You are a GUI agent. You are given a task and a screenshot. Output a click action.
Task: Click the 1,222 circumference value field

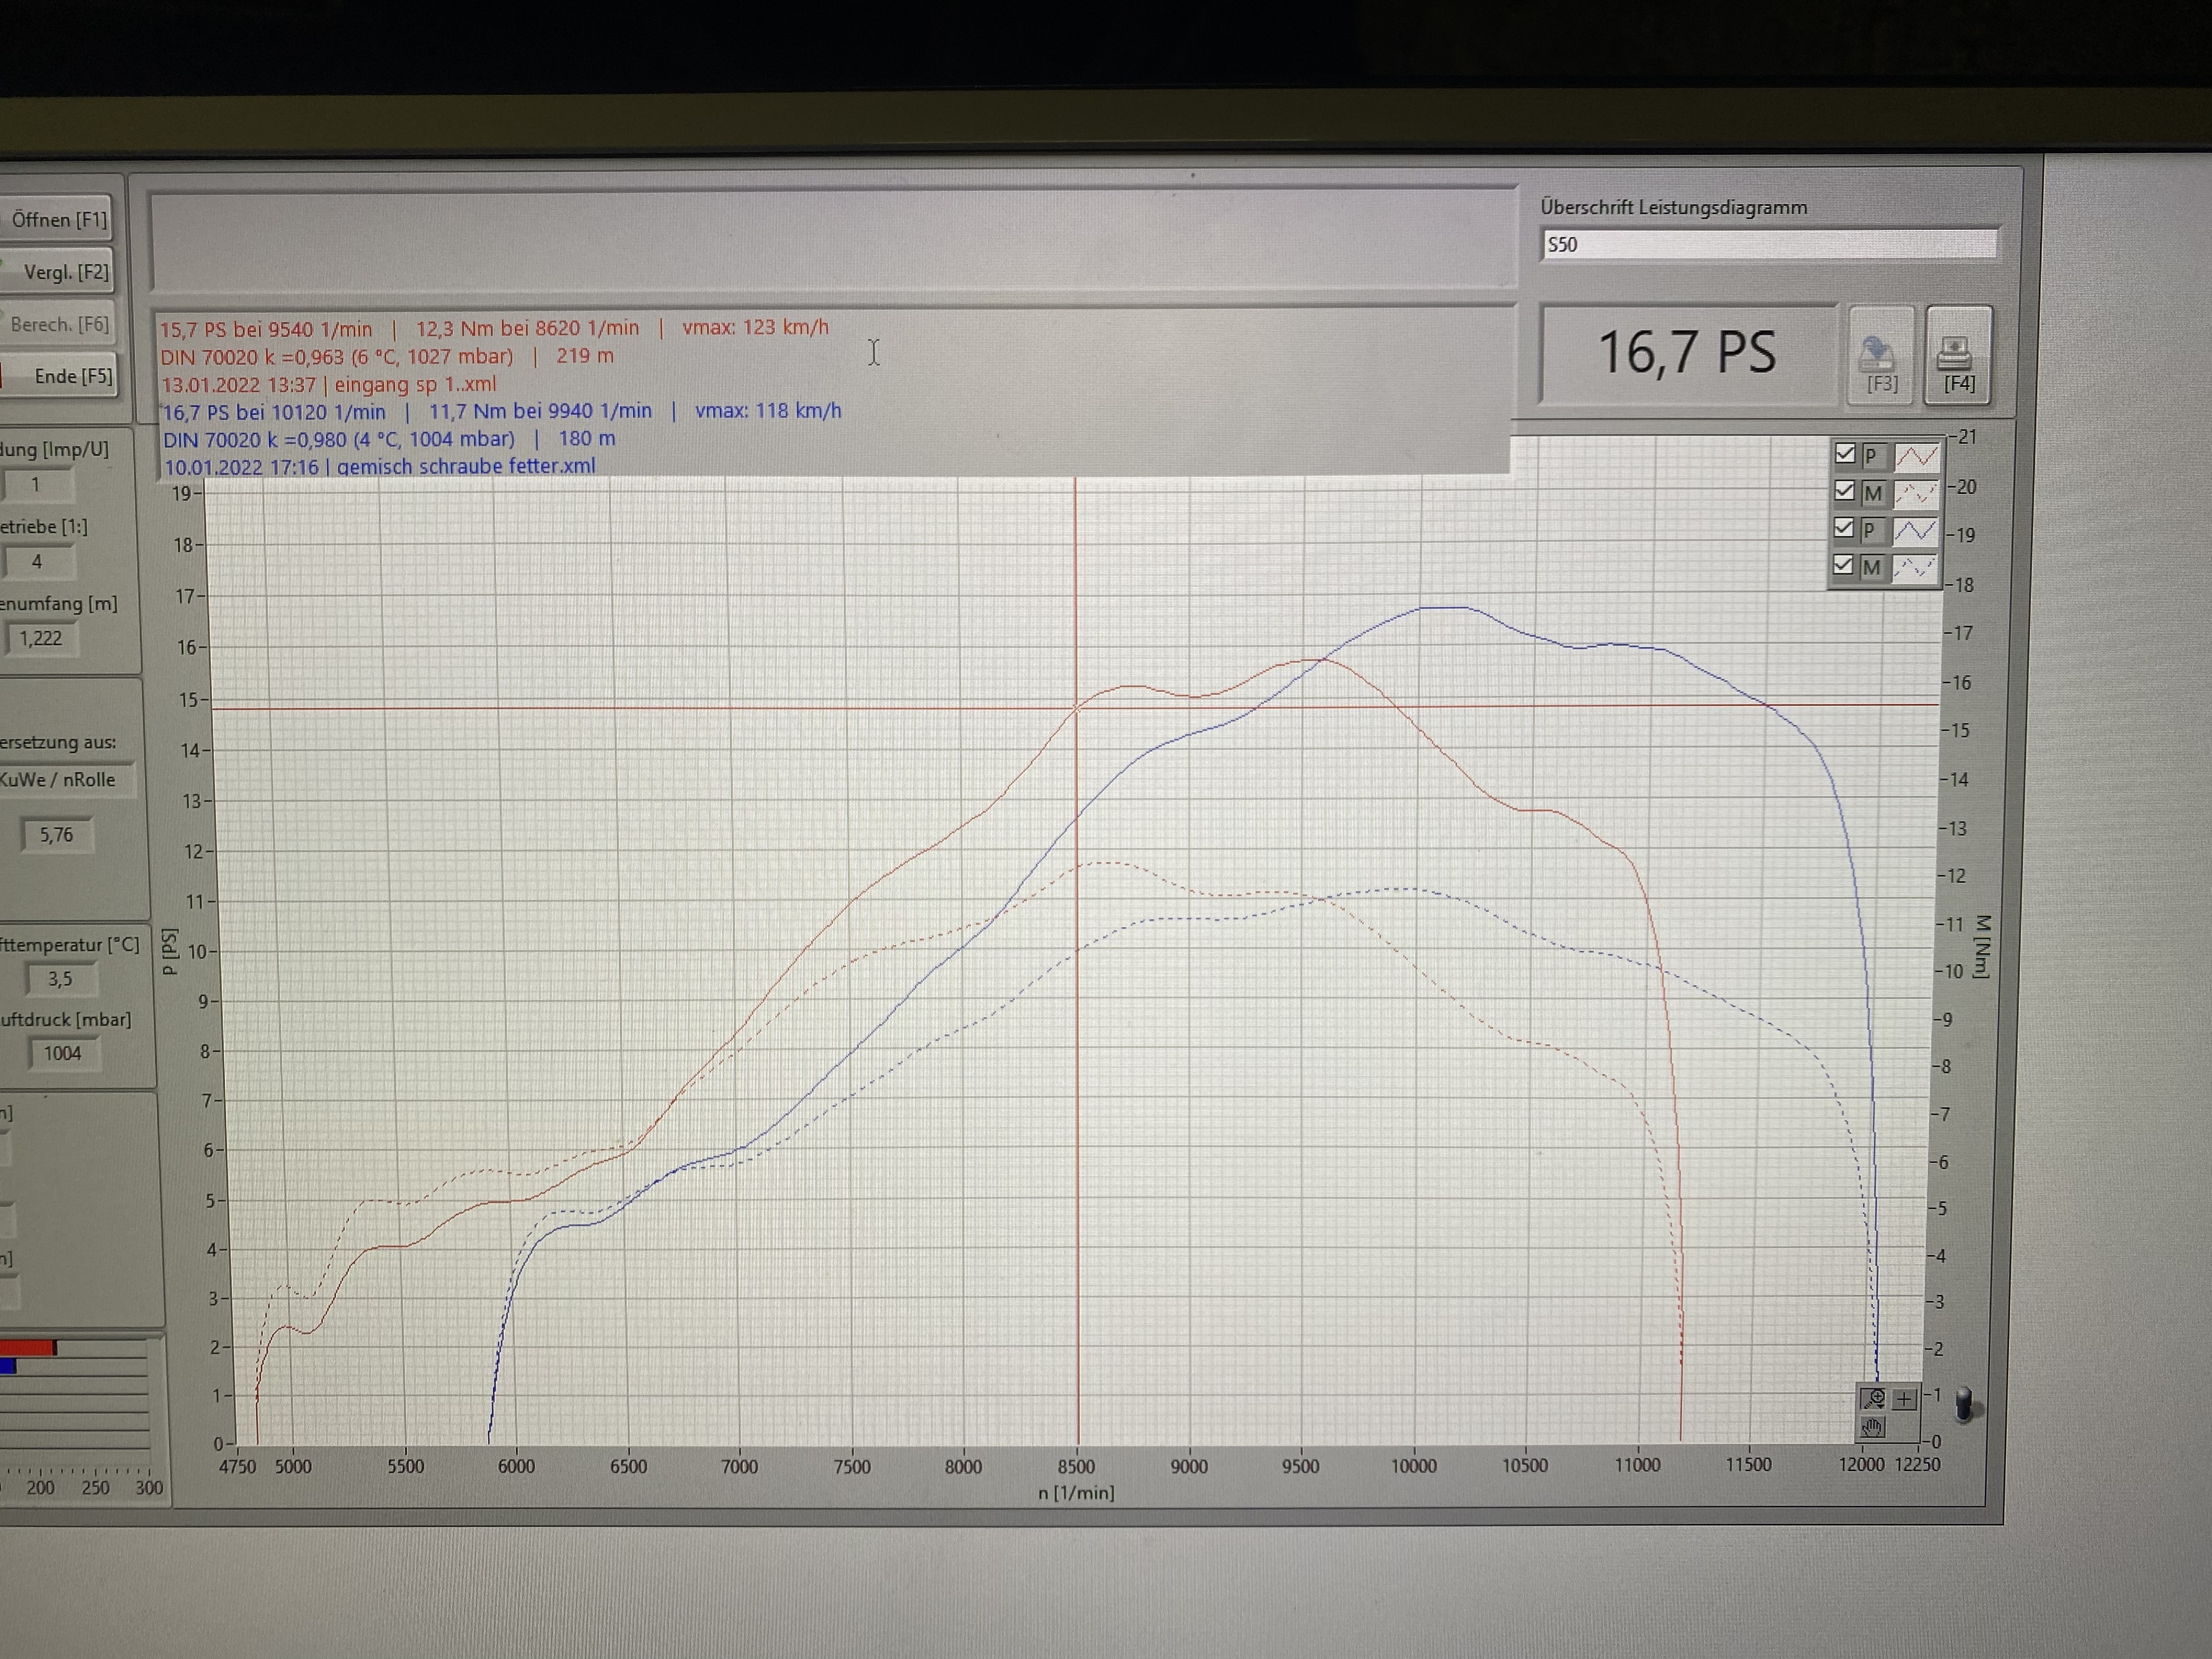pos(42,638)
